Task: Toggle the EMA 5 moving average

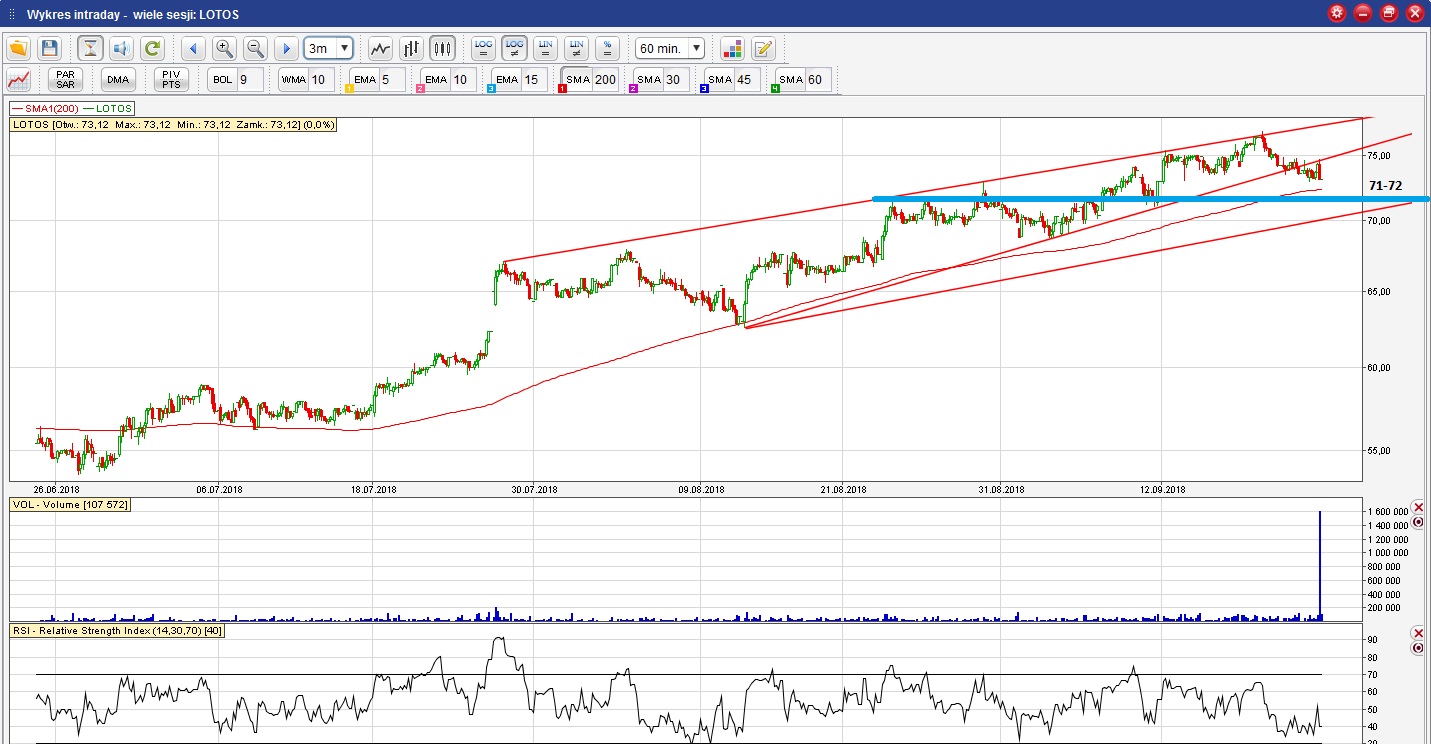Action: pos(365,80)
